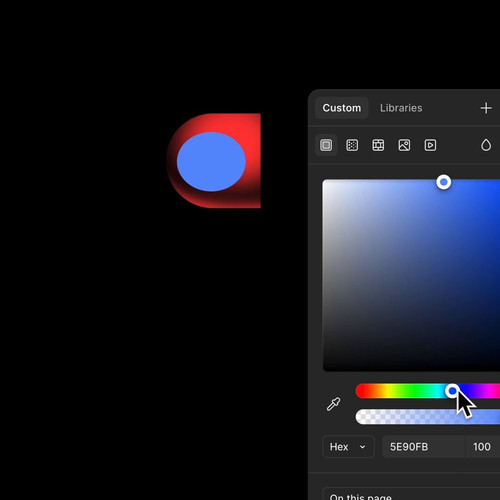Open the Libraries tab

coord(401,108)
